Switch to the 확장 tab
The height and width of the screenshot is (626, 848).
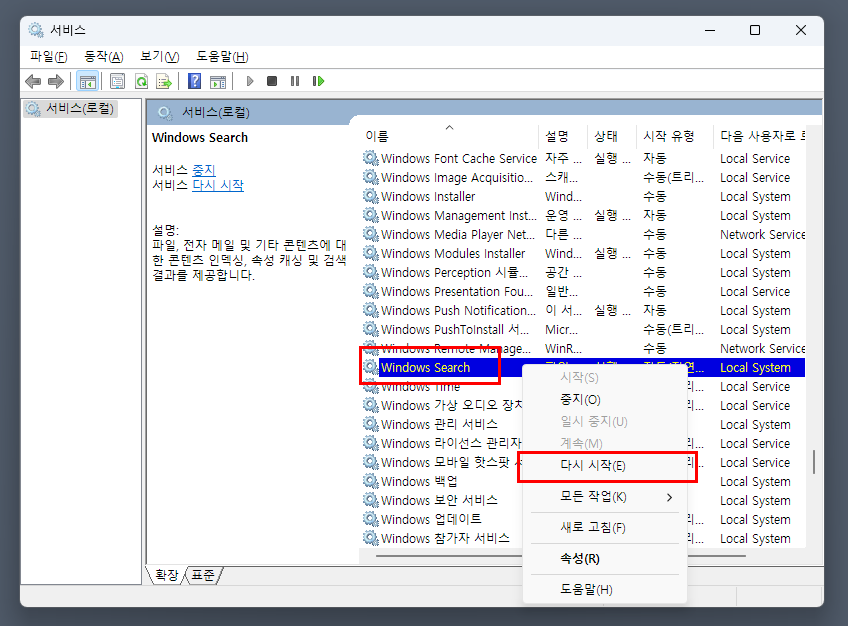point(166,575)
